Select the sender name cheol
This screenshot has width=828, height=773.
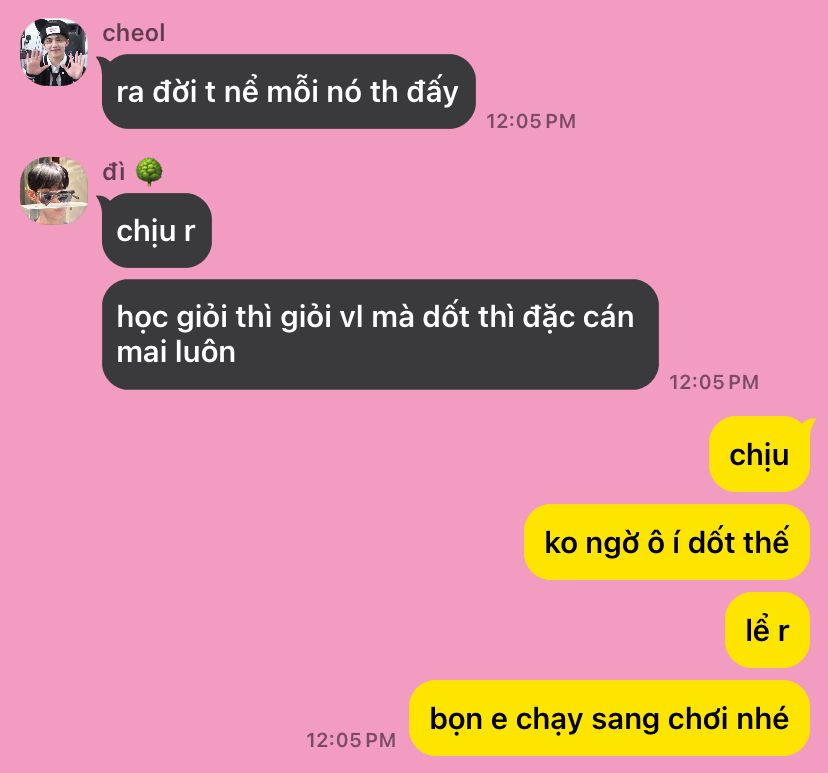(x=134, y=33)
